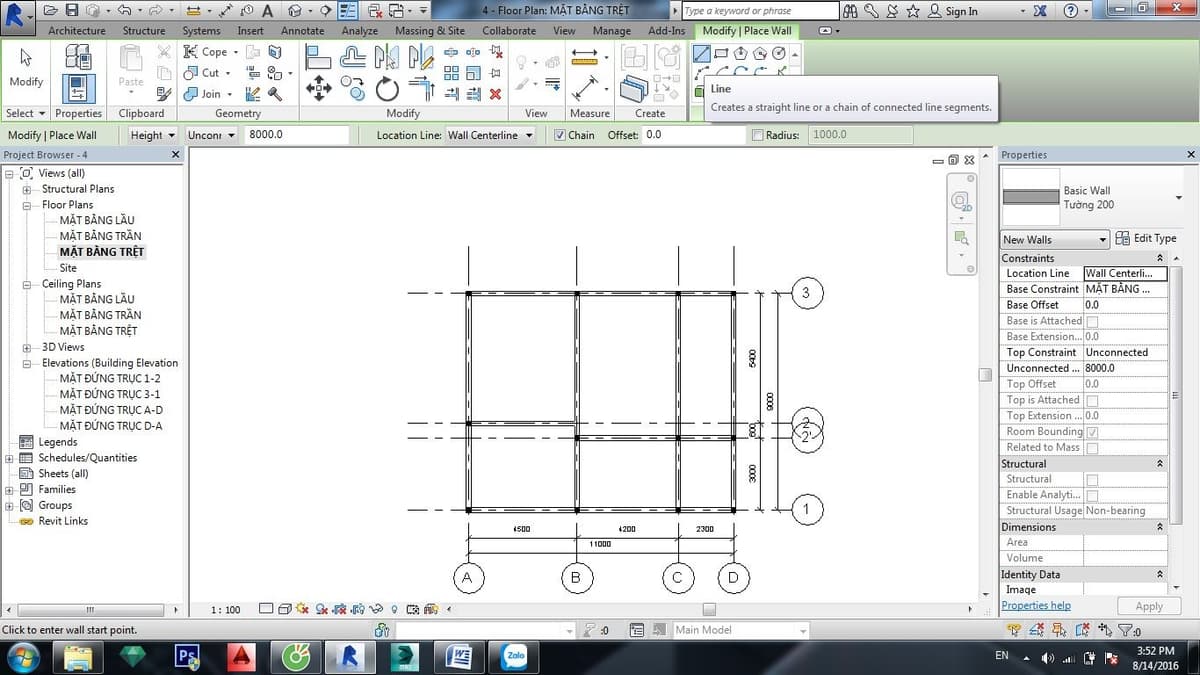Viewport: 1200px width, 675px height.
Task: Click the Align tool icon
Action: coord(318,58)
